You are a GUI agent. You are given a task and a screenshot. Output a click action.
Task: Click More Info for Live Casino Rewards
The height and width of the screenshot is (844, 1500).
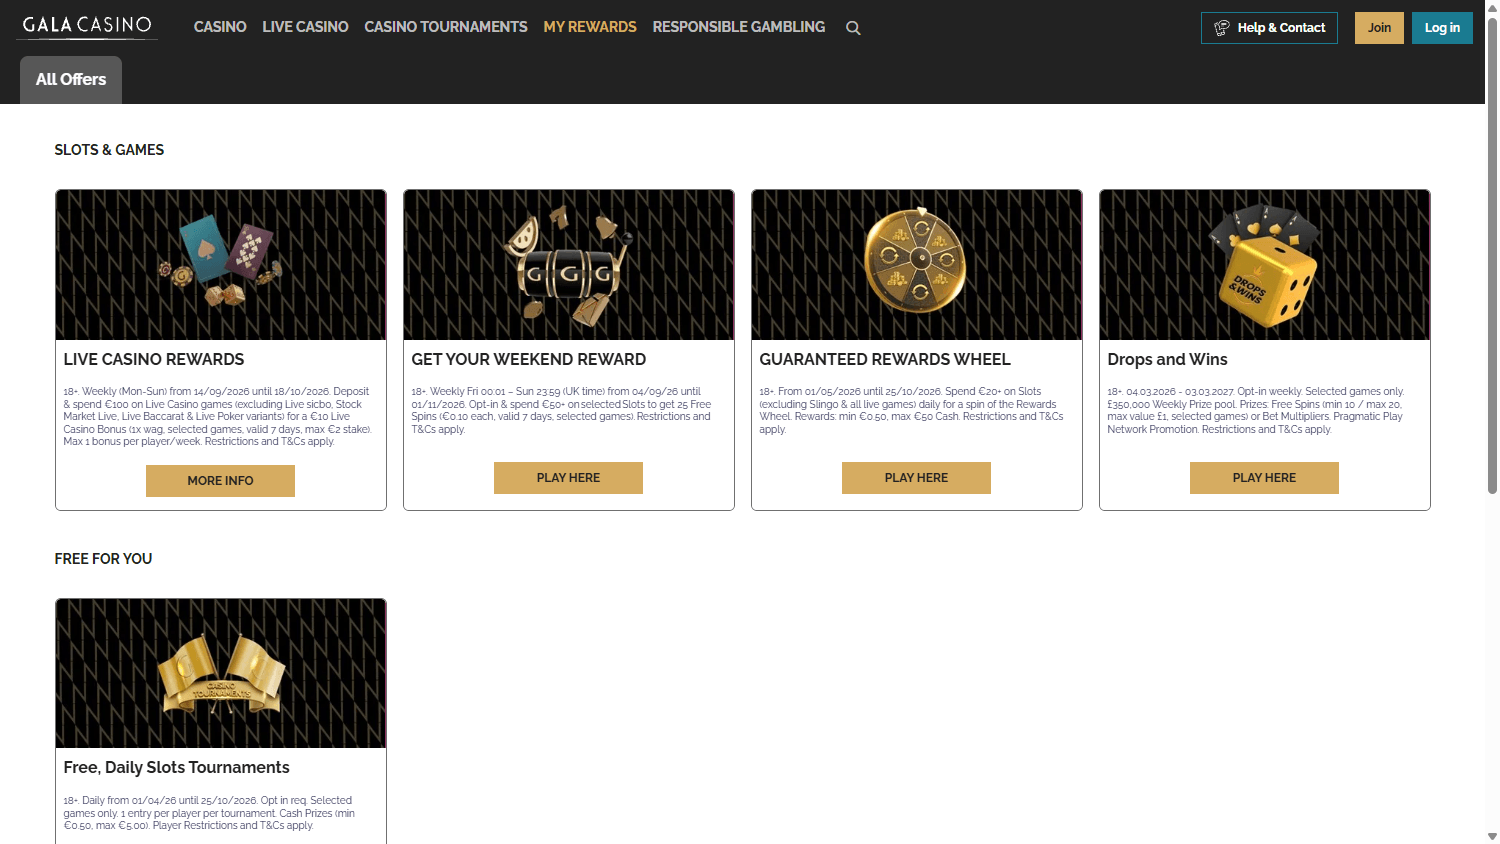(220, 481)
